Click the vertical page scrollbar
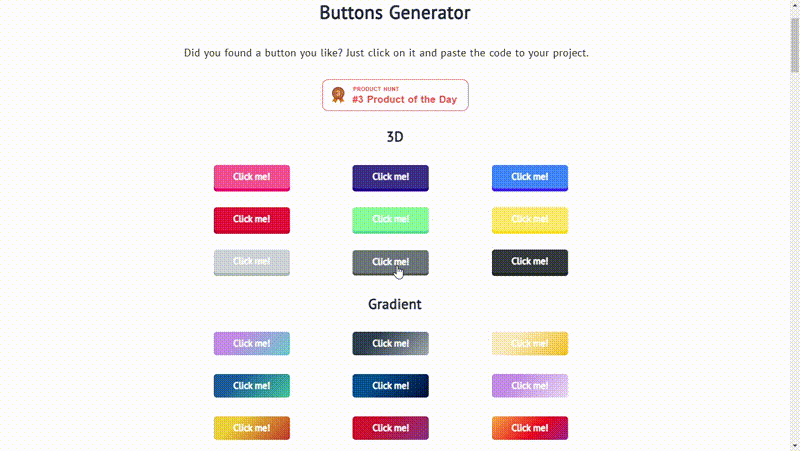 coord(794,50)
